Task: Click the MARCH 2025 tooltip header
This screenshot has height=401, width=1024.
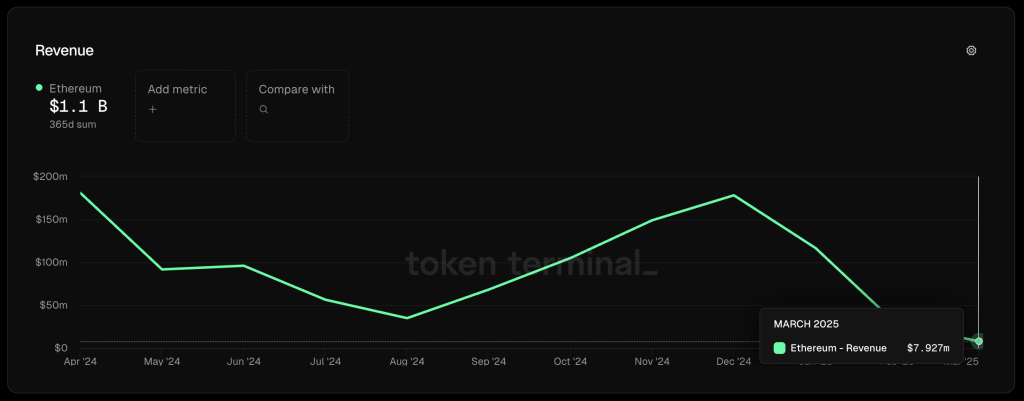Action: pyautogui.click(x=806, y=324)
